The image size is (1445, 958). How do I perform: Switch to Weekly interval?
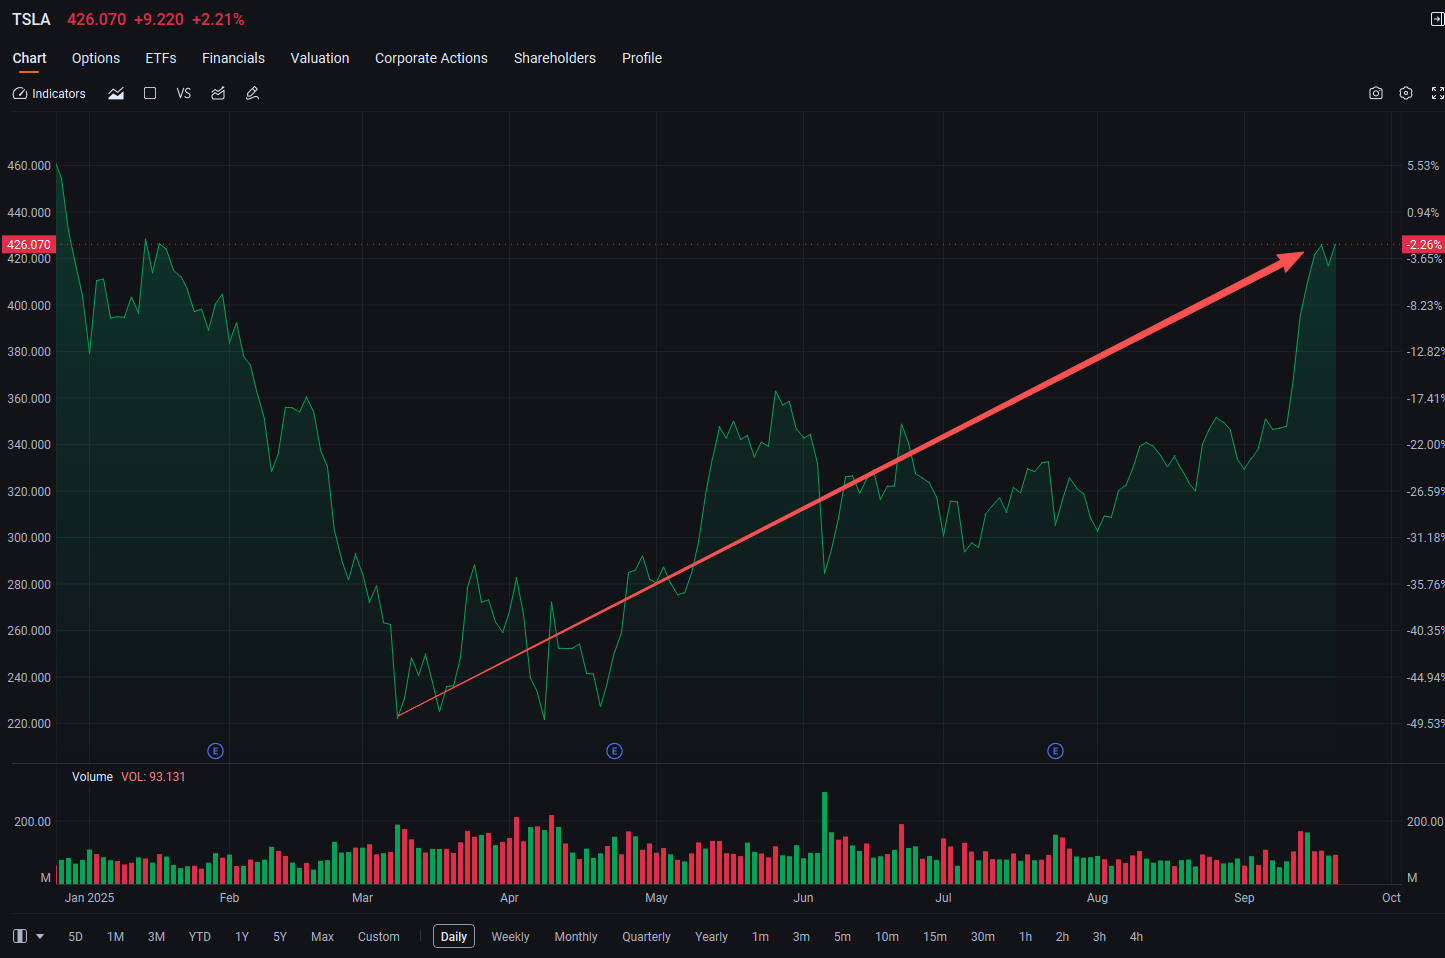point(510,937)
